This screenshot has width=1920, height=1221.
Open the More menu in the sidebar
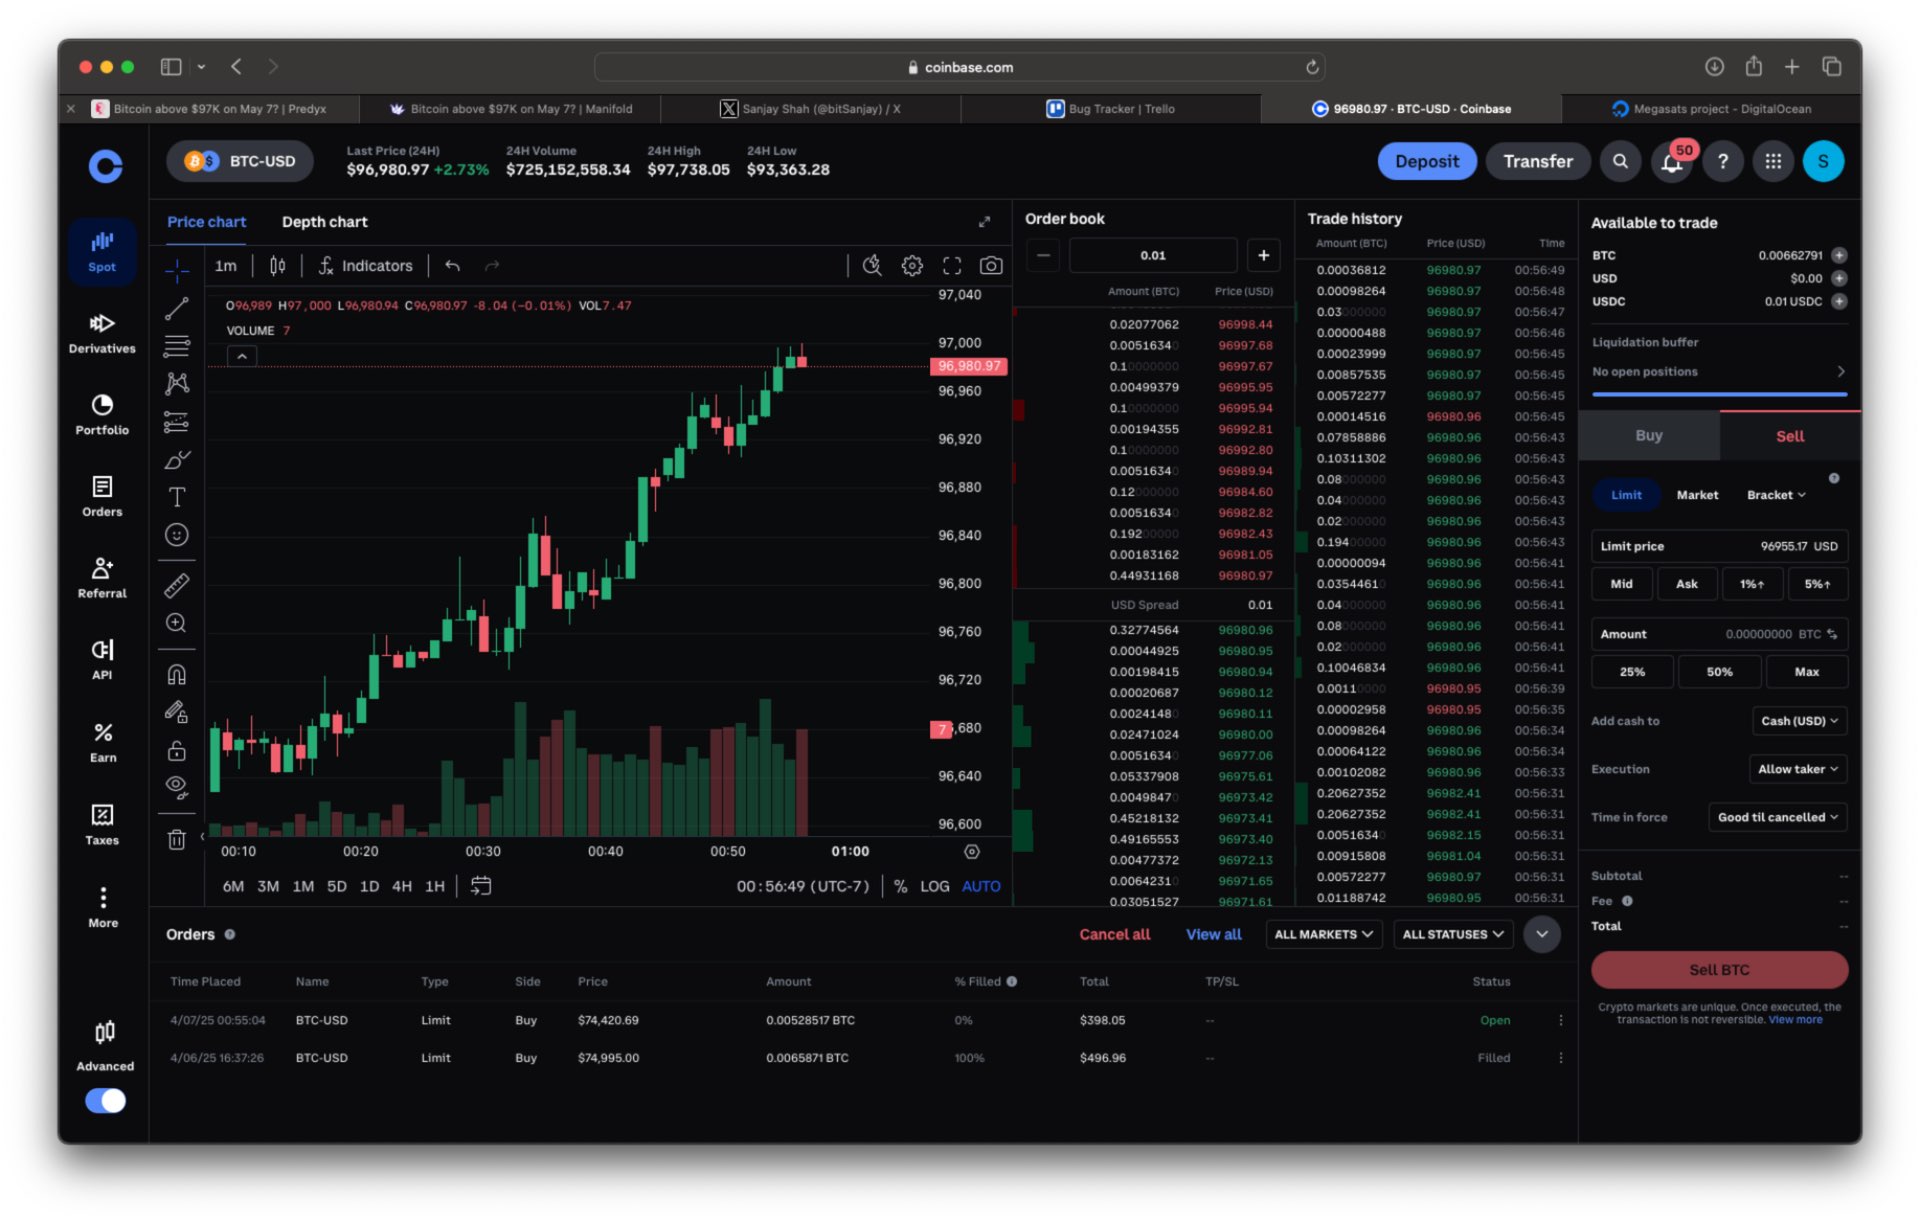click(x=102, y=907)
